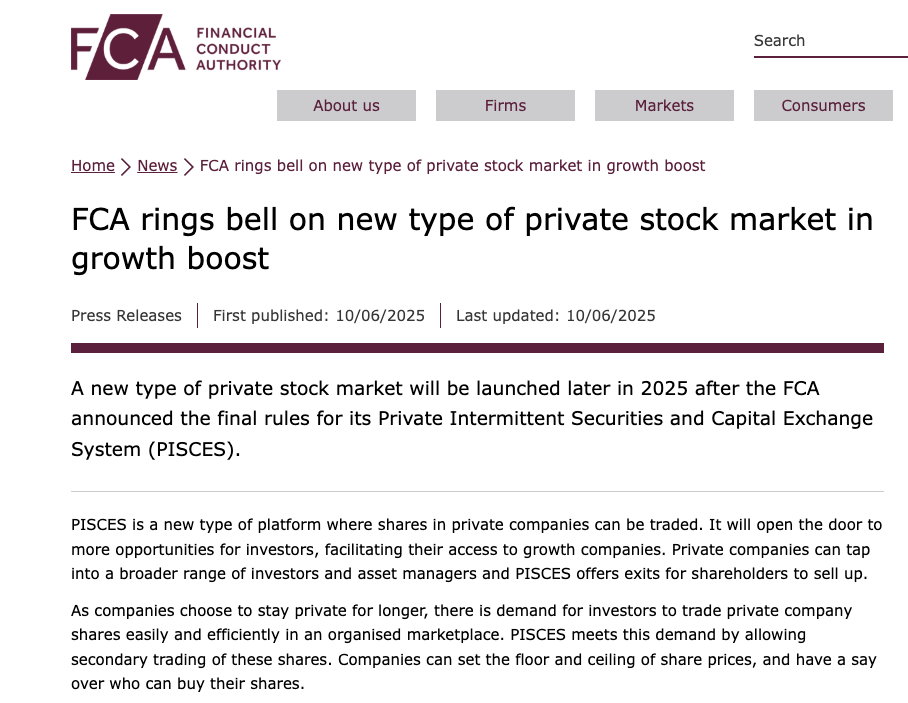Click the Press Releases category label

[126, 316]
